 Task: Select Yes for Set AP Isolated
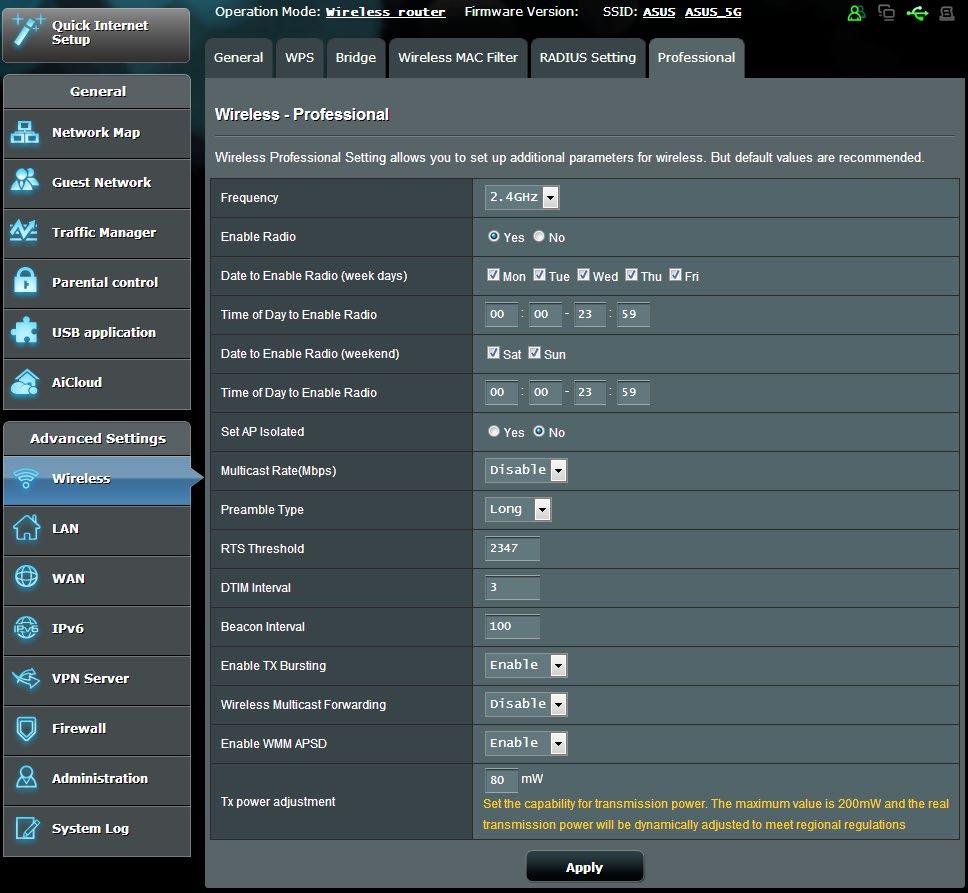pyautogui.click(x=493, y=431)
